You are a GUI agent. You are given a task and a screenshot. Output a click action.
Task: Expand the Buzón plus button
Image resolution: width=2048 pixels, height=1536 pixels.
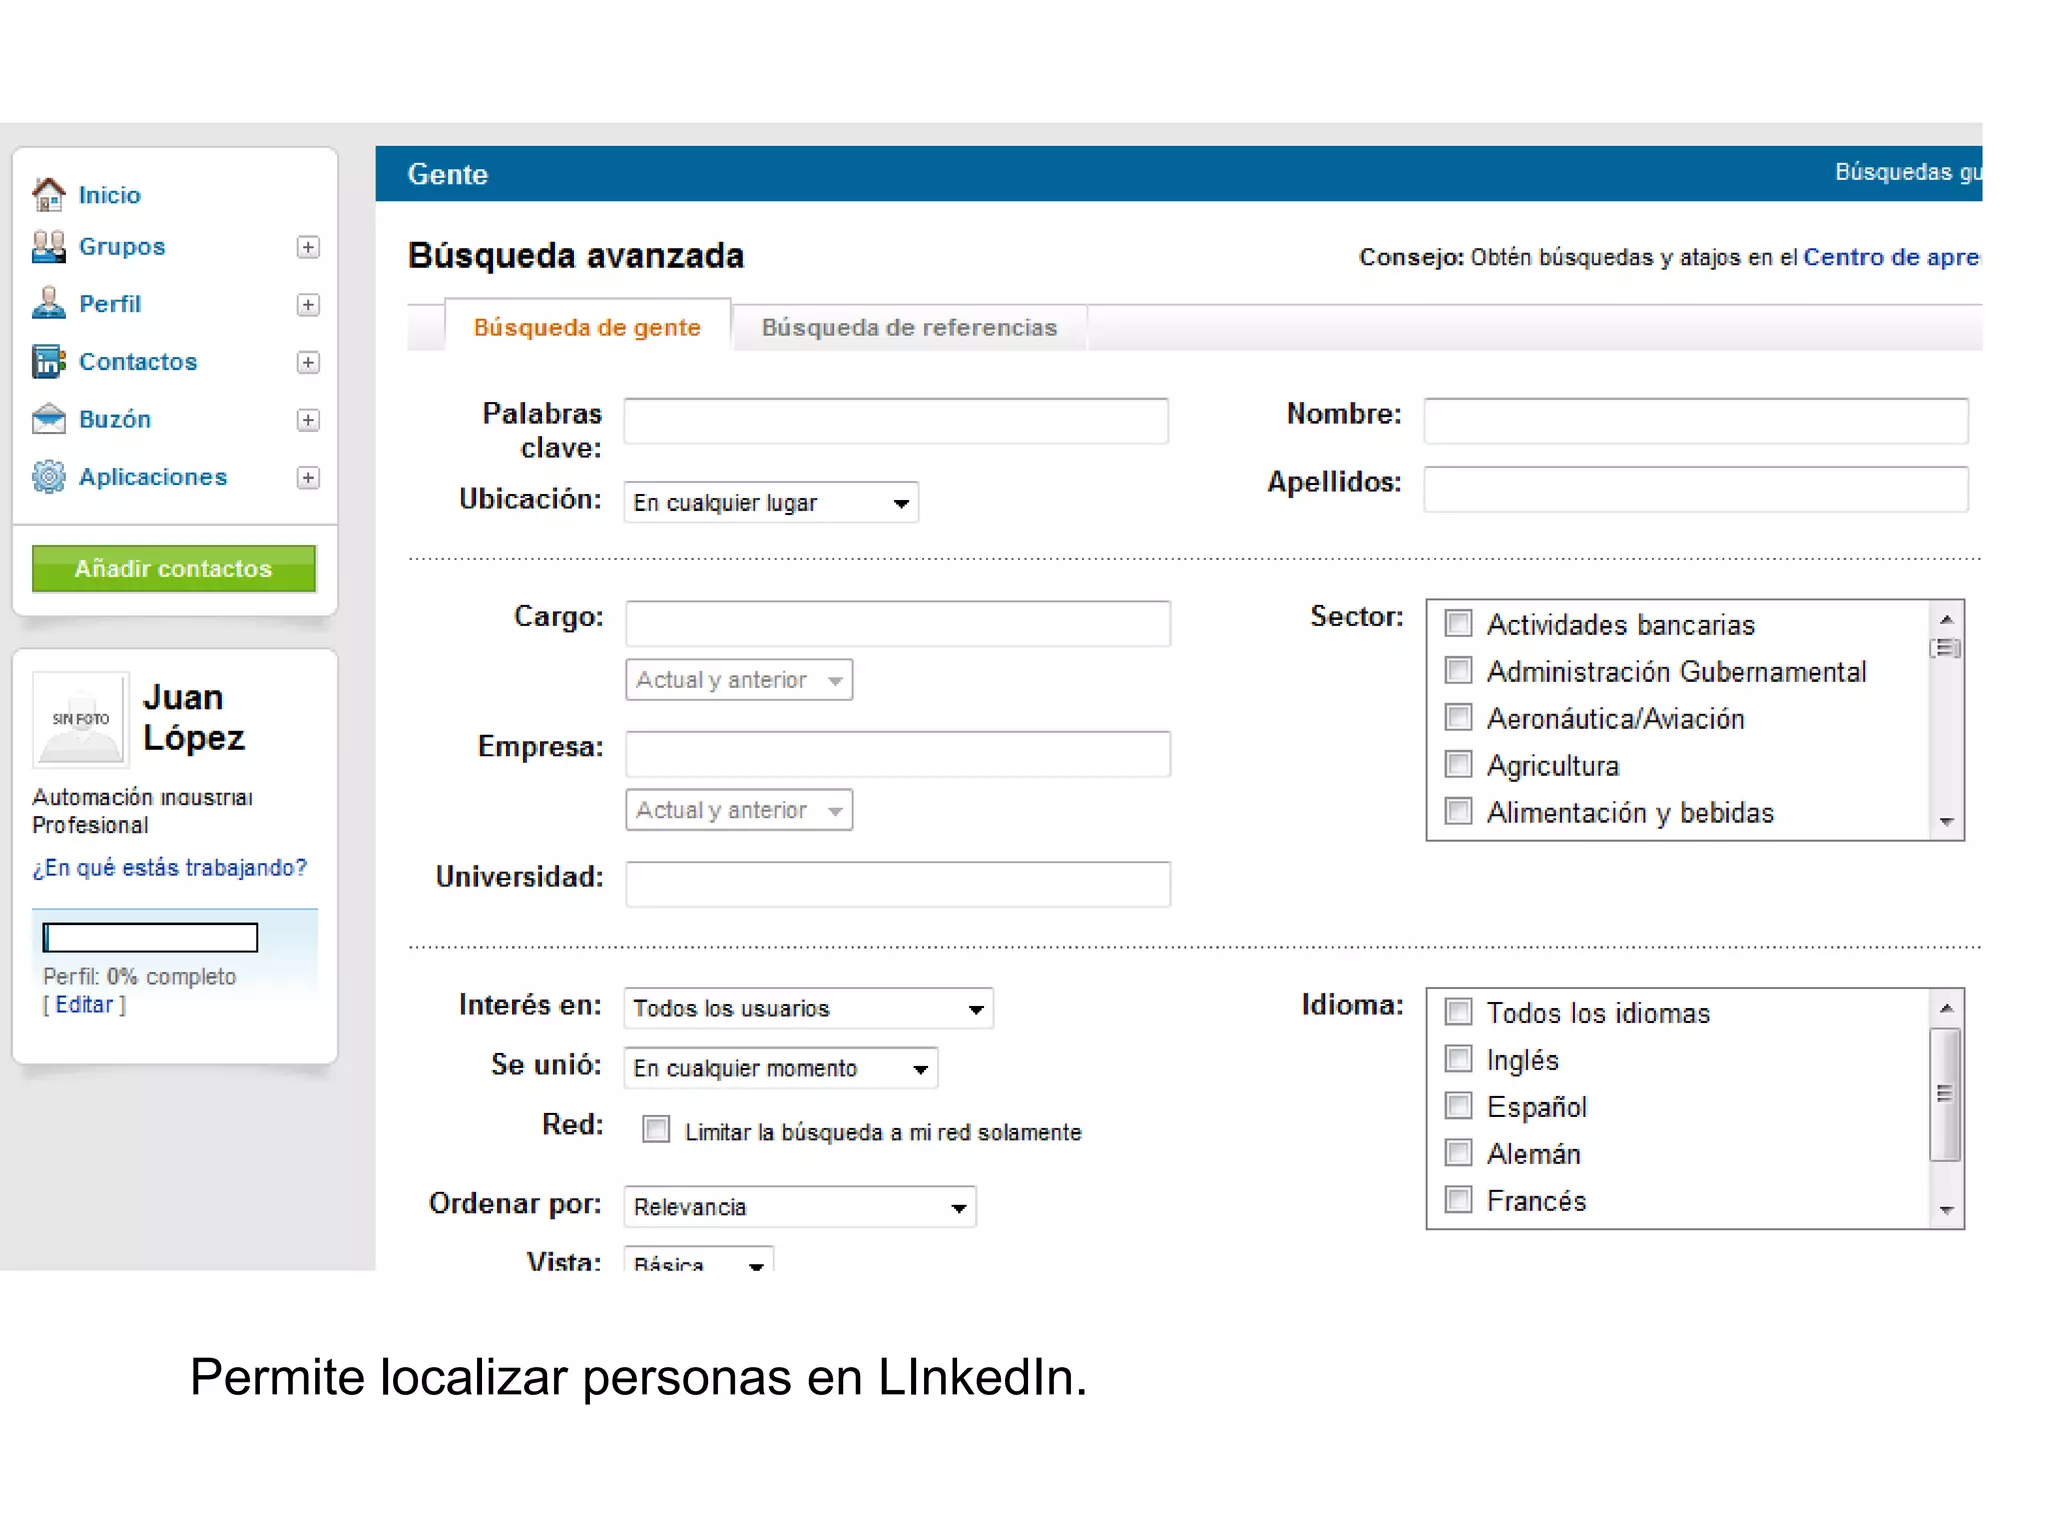click(x=308, y=420)
